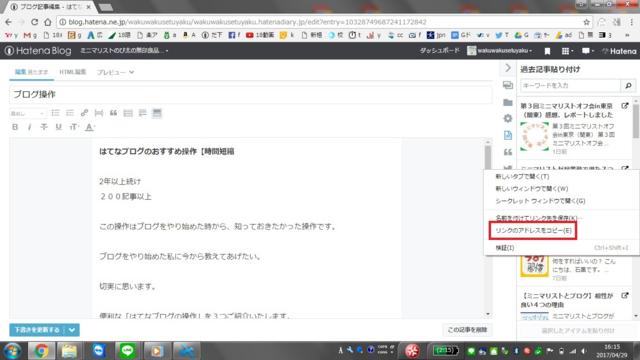Click the この記事を削除 button
Viewport: 640px width, 360px height.
tap(467, 330)
